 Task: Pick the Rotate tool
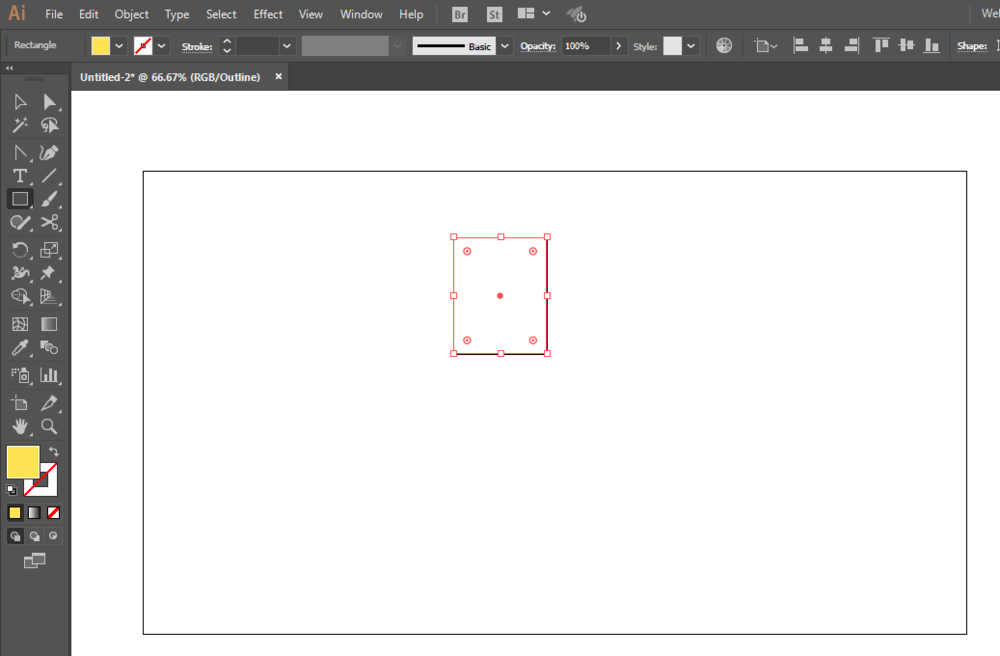(20, 250)
